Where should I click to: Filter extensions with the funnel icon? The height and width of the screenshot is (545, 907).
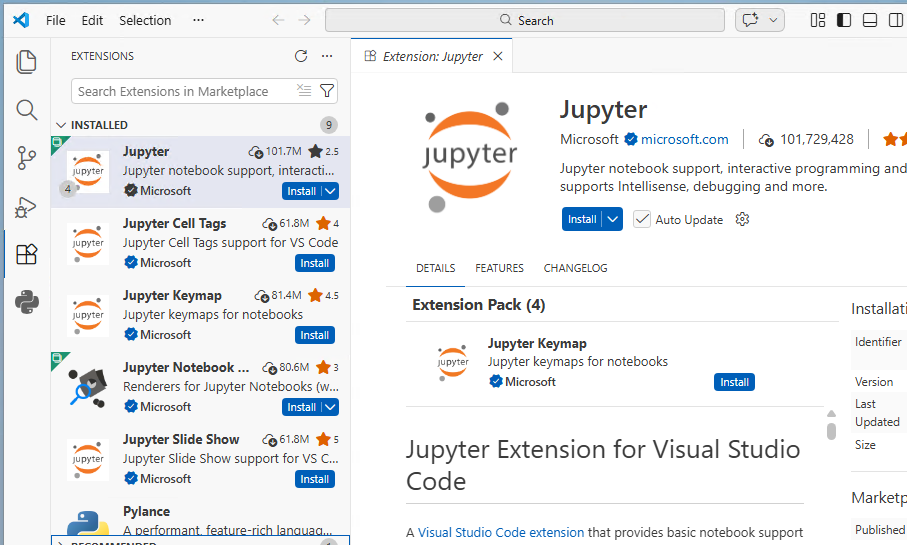(327, 91)
